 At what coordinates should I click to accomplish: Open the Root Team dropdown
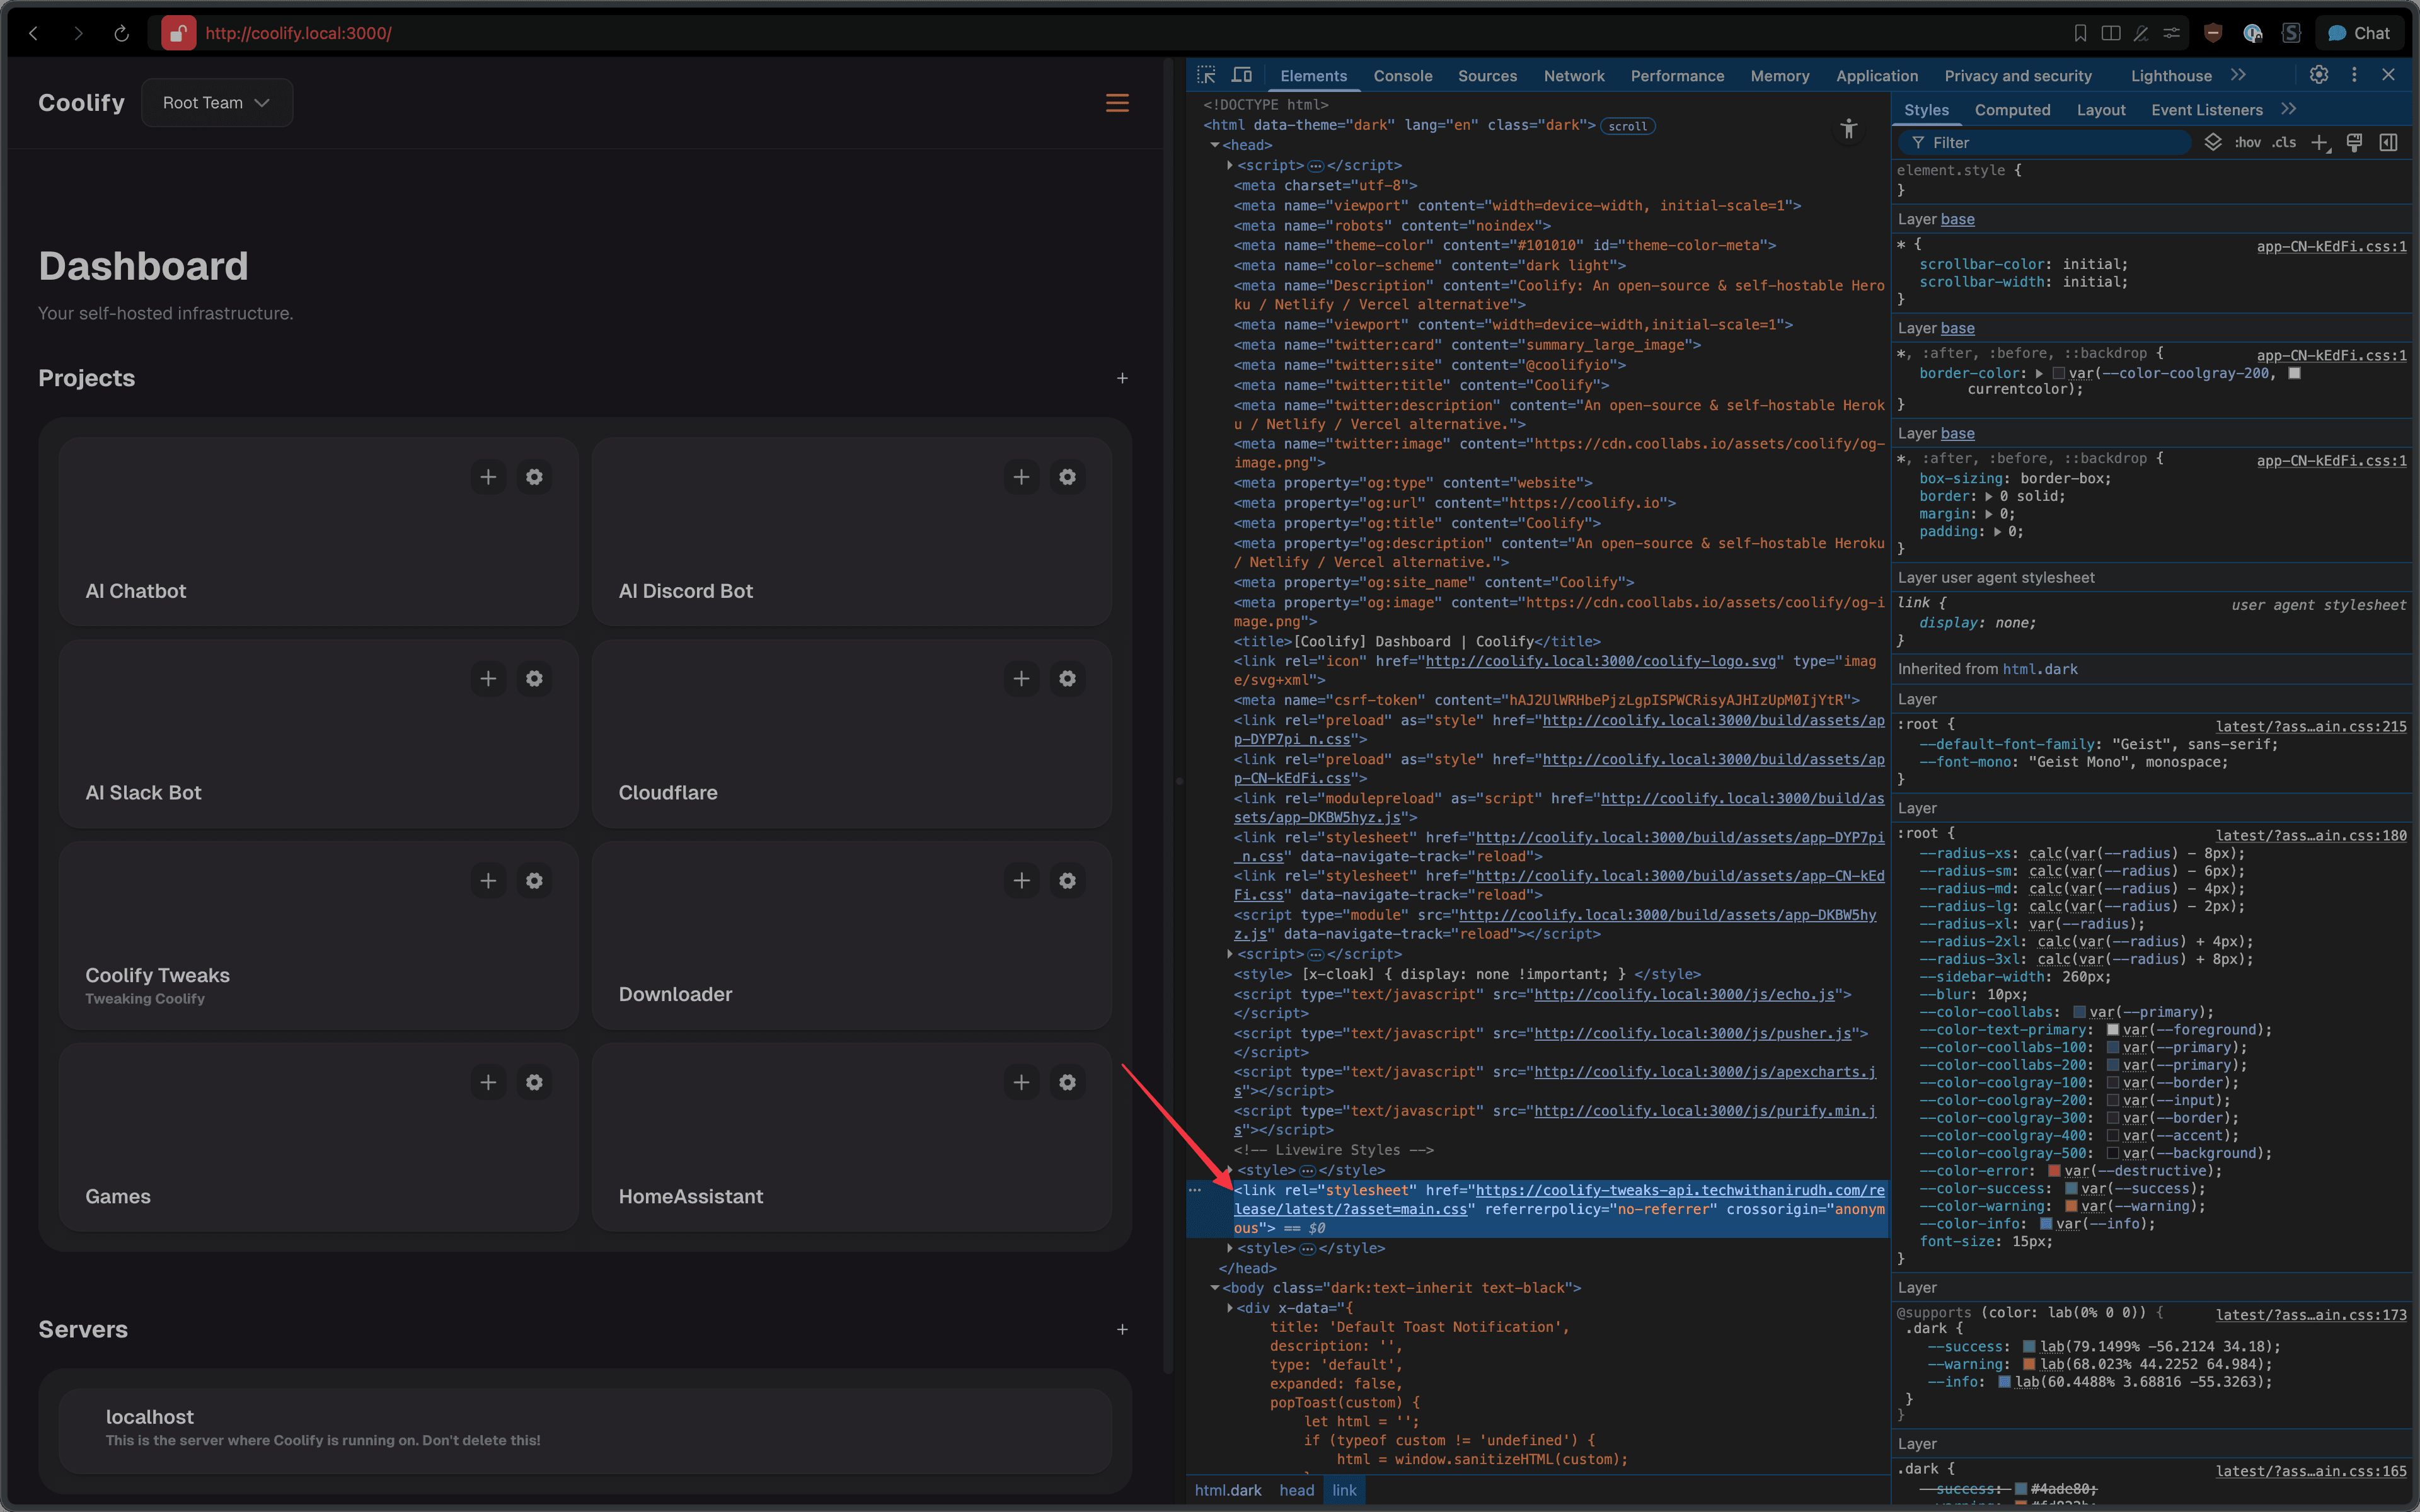tap(217, 103)
